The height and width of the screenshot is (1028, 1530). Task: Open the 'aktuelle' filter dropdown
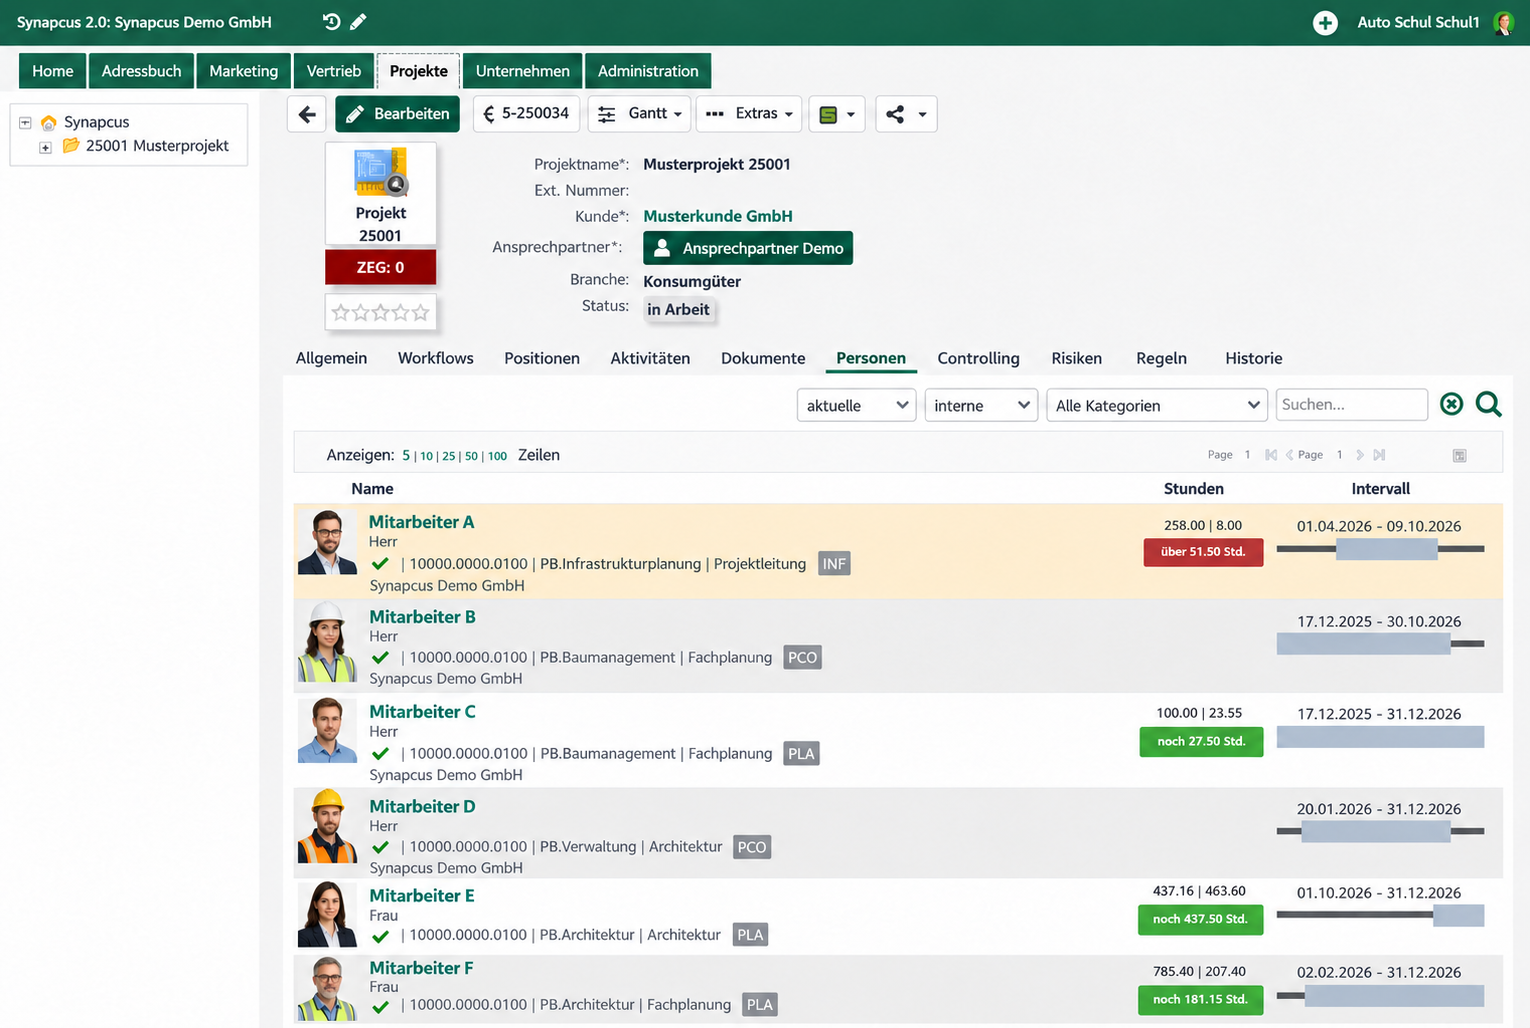tap(856, 405)
